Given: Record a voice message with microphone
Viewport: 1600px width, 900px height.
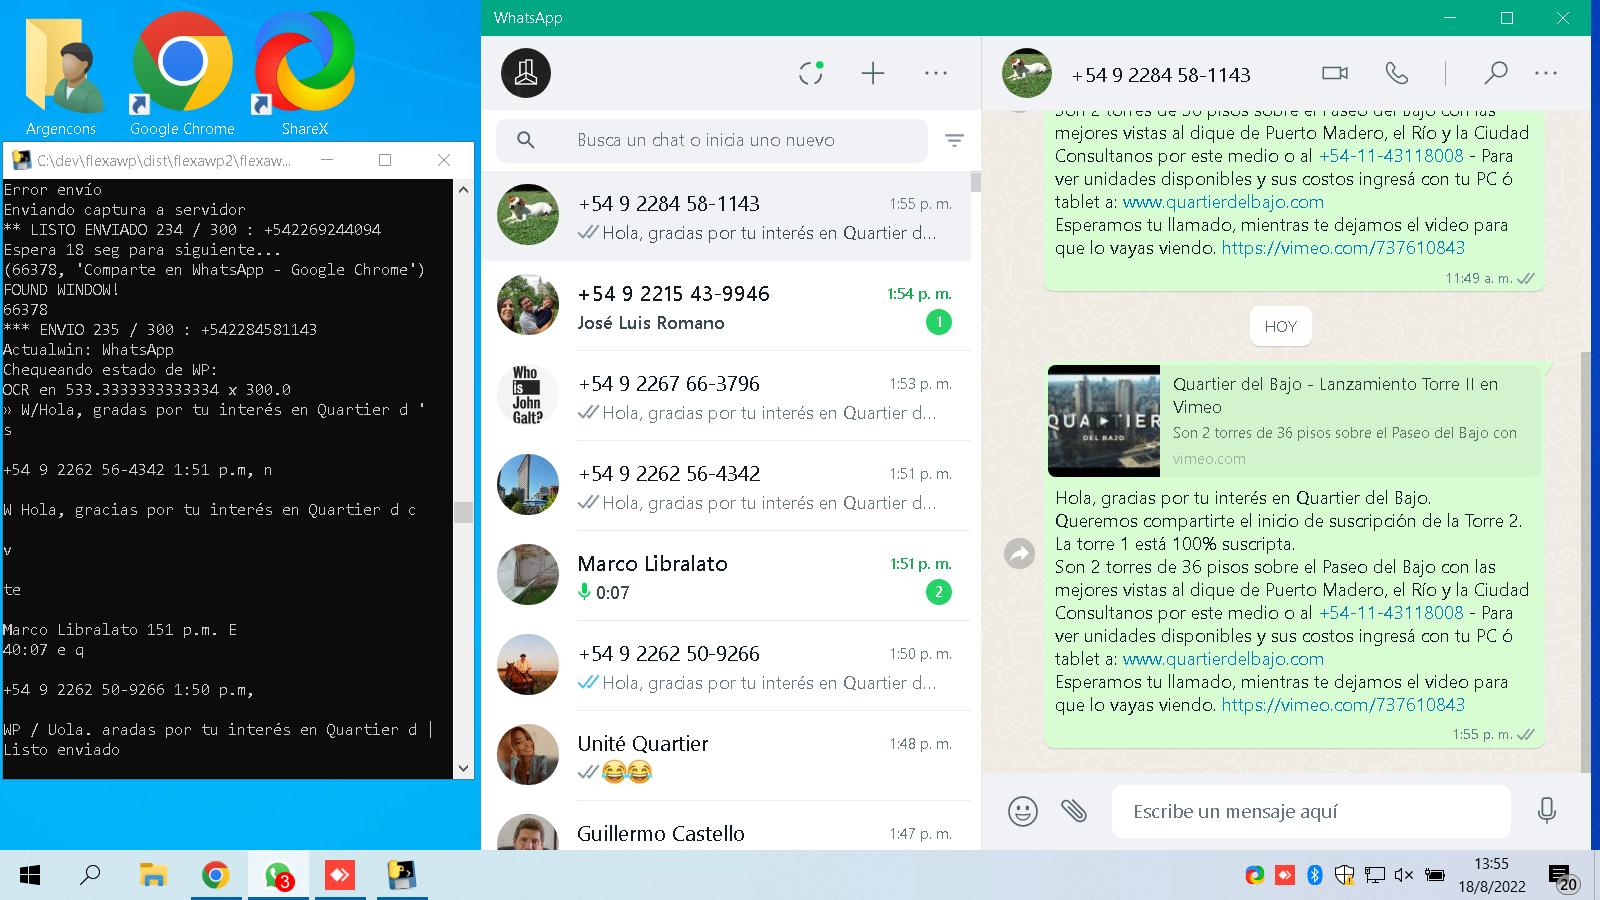Looking at the screenshot, I should pyautogui.click(x=1547, y=811).
